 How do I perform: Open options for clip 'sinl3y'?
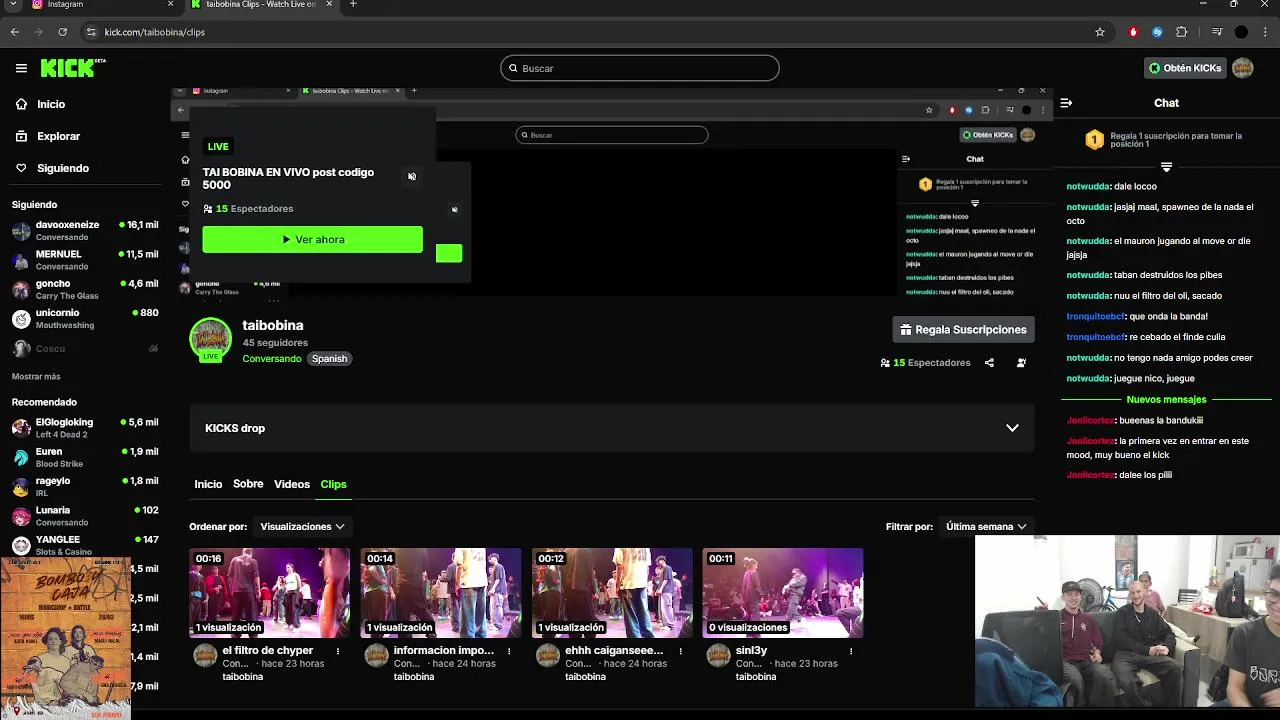(x=851, y=651)
